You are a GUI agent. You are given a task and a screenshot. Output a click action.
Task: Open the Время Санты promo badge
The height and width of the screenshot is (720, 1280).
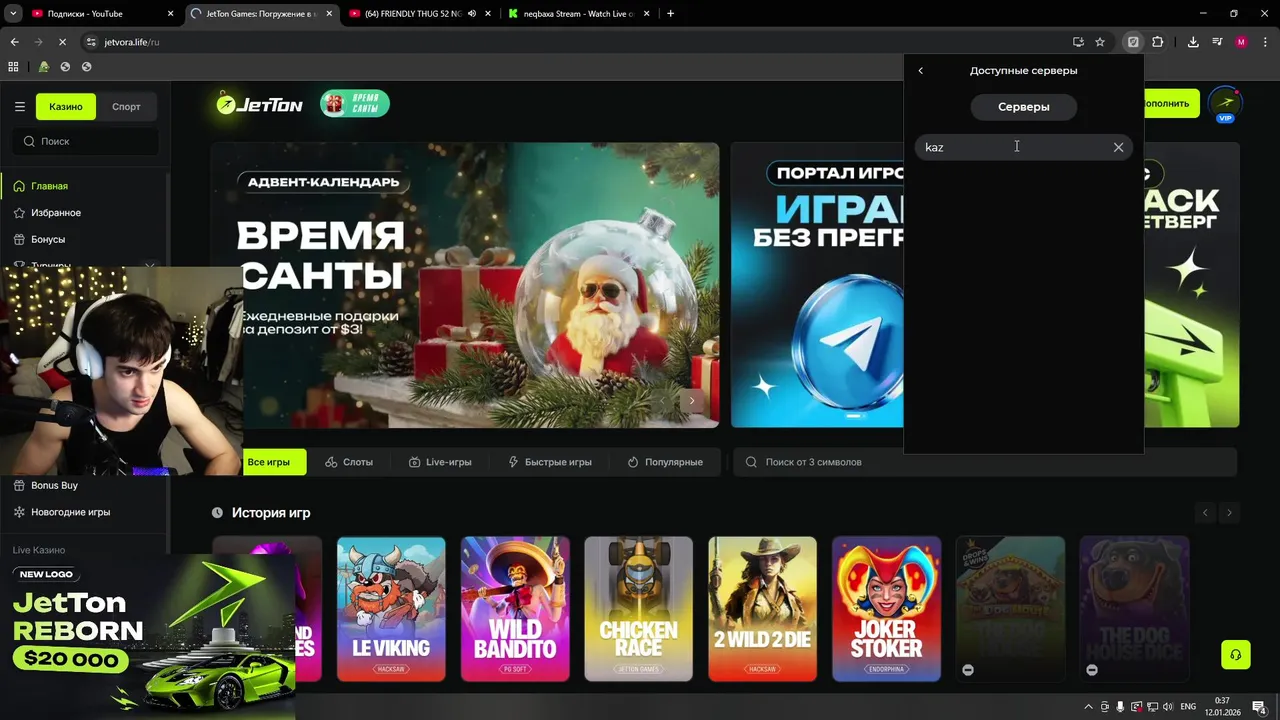point(355,104)
